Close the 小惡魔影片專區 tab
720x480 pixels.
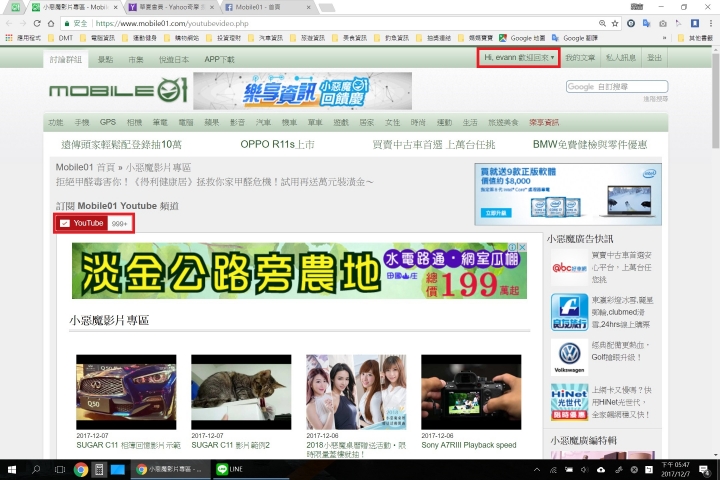pos(115,7)
